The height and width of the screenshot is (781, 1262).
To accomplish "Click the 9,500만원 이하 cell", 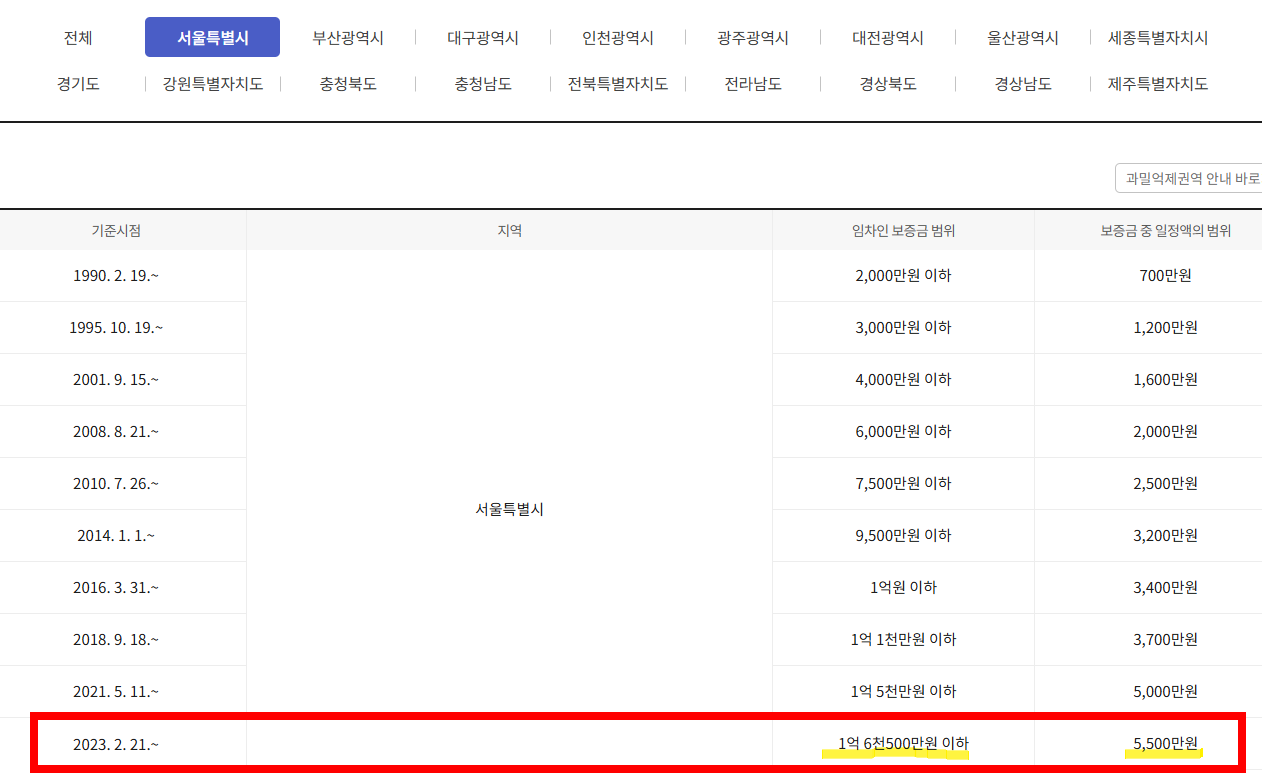I will pos(903,535).
